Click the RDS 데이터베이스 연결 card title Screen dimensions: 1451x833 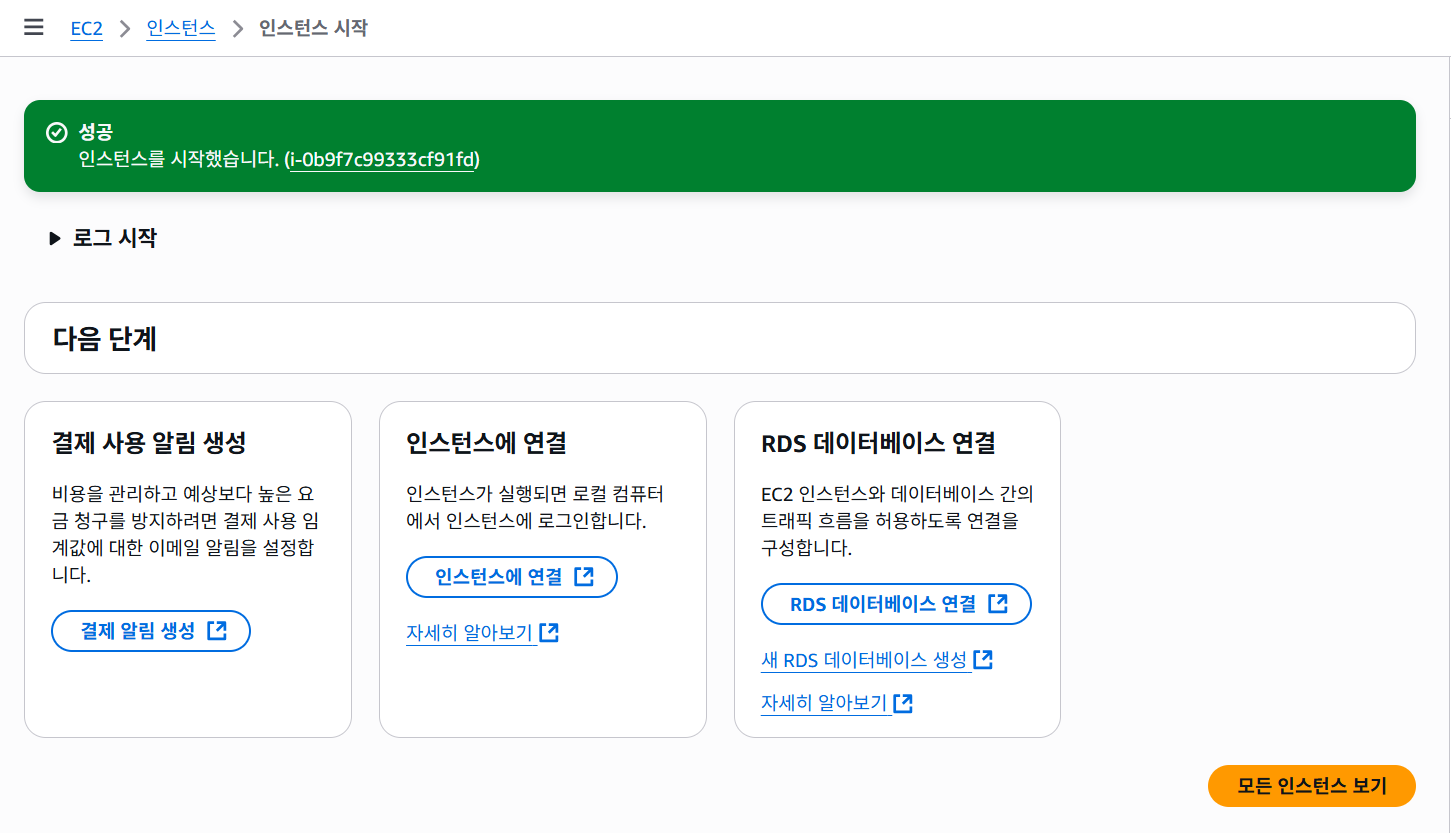tap(878, 442)
